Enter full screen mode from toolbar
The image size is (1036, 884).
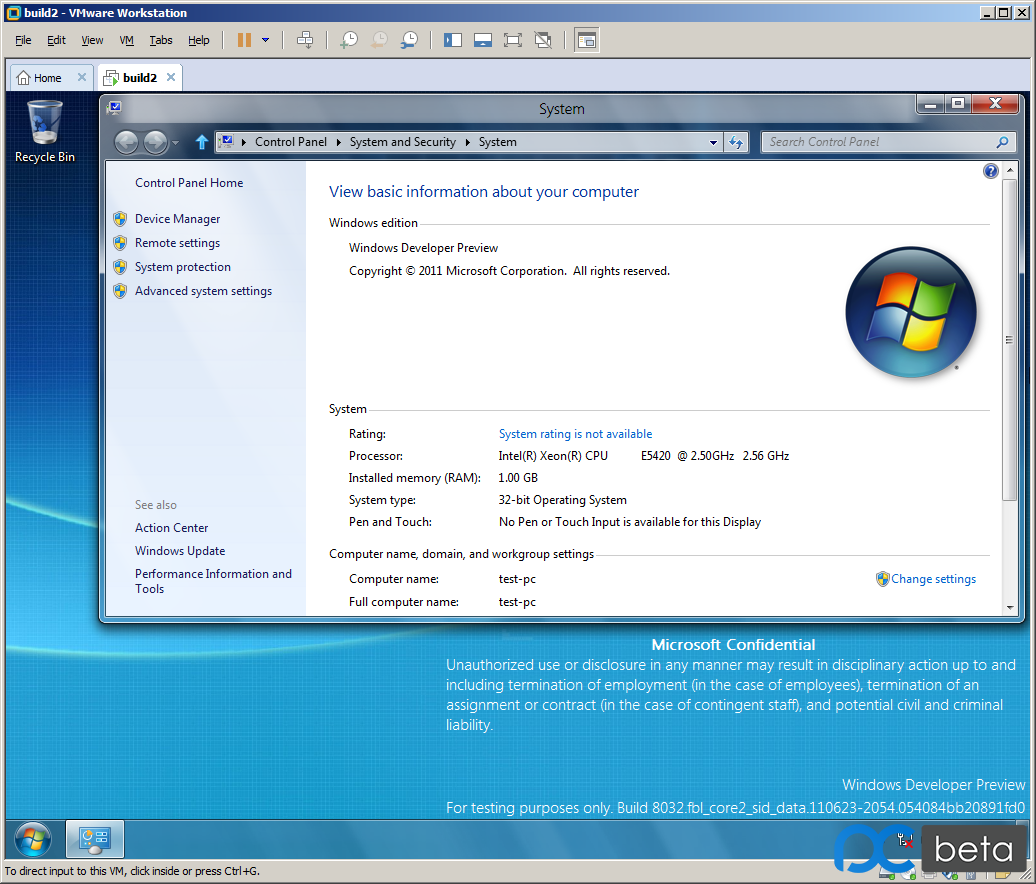click(x=513, y=40)
